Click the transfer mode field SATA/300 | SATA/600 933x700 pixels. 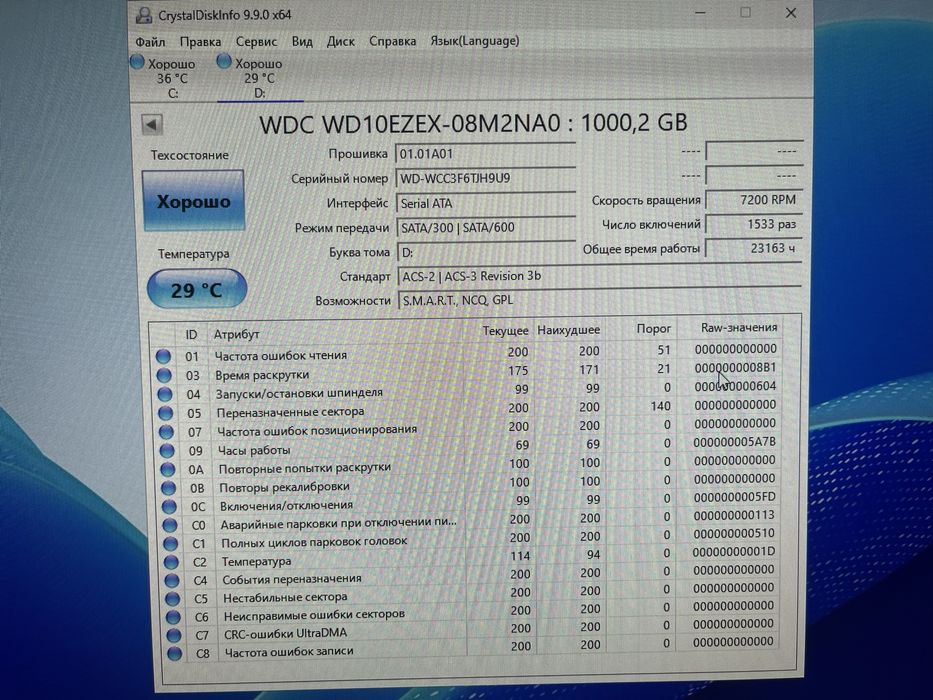[x=486, y=227]
